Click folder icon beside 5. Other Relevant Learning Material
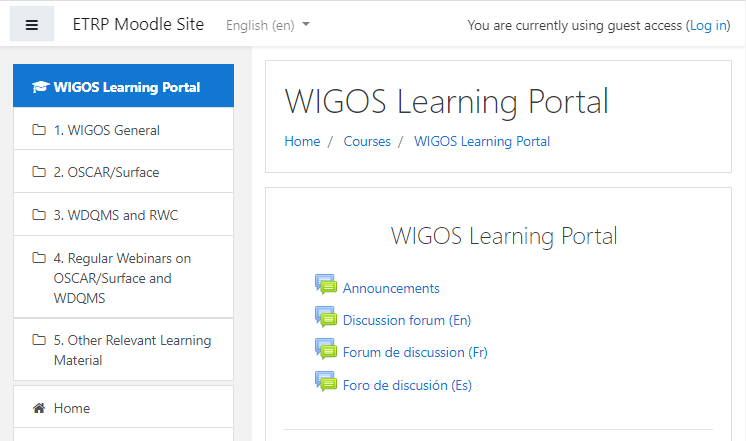Viewport: 746px width, 441px height. pos(39,340)
